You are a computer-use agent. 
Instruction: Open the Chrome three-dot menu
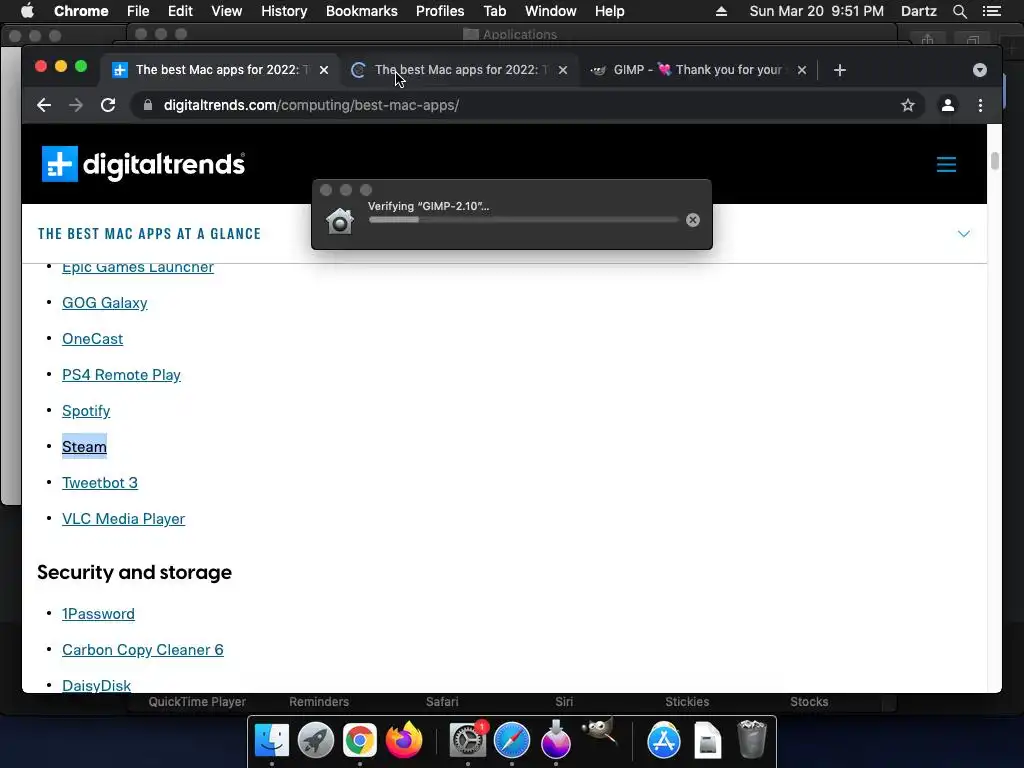pyautogui.click(x=980, y=105)
